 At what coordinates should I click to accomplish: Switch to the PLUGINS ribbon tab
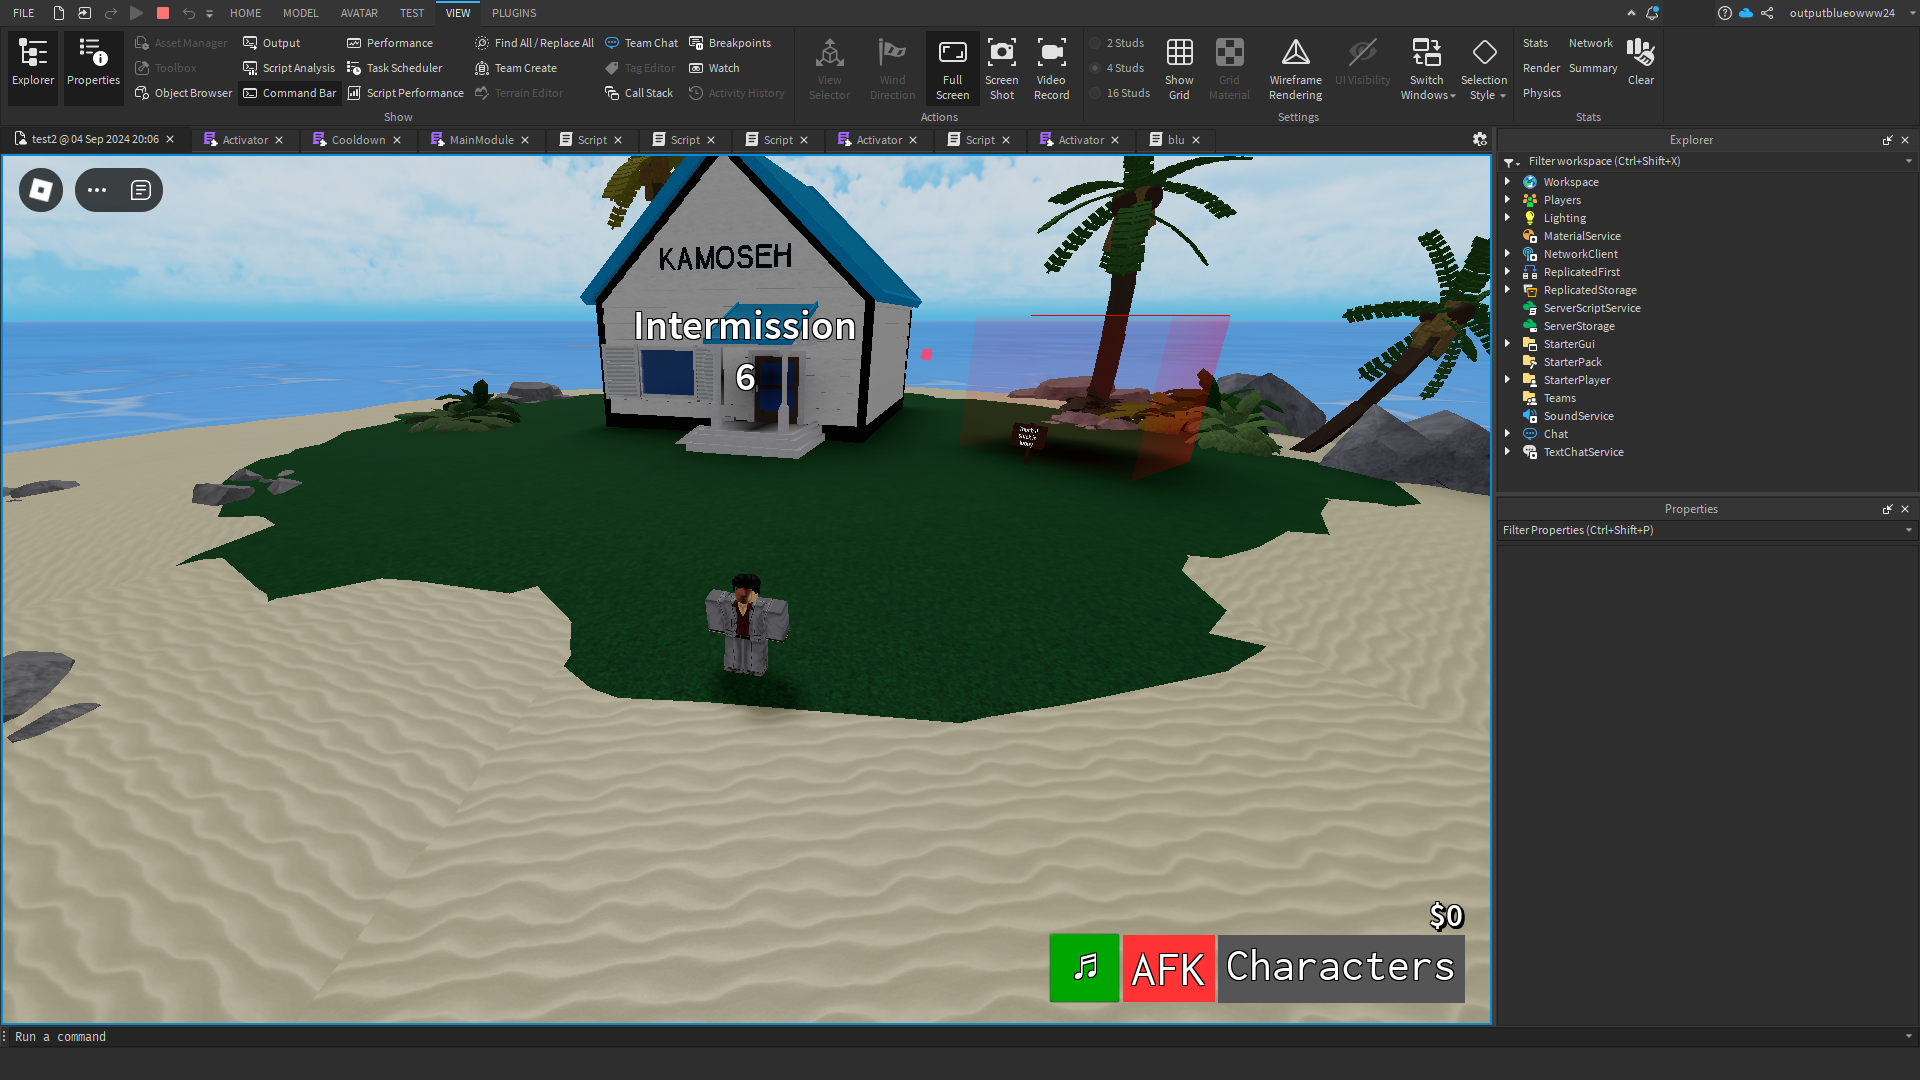(x=514, y=13)
